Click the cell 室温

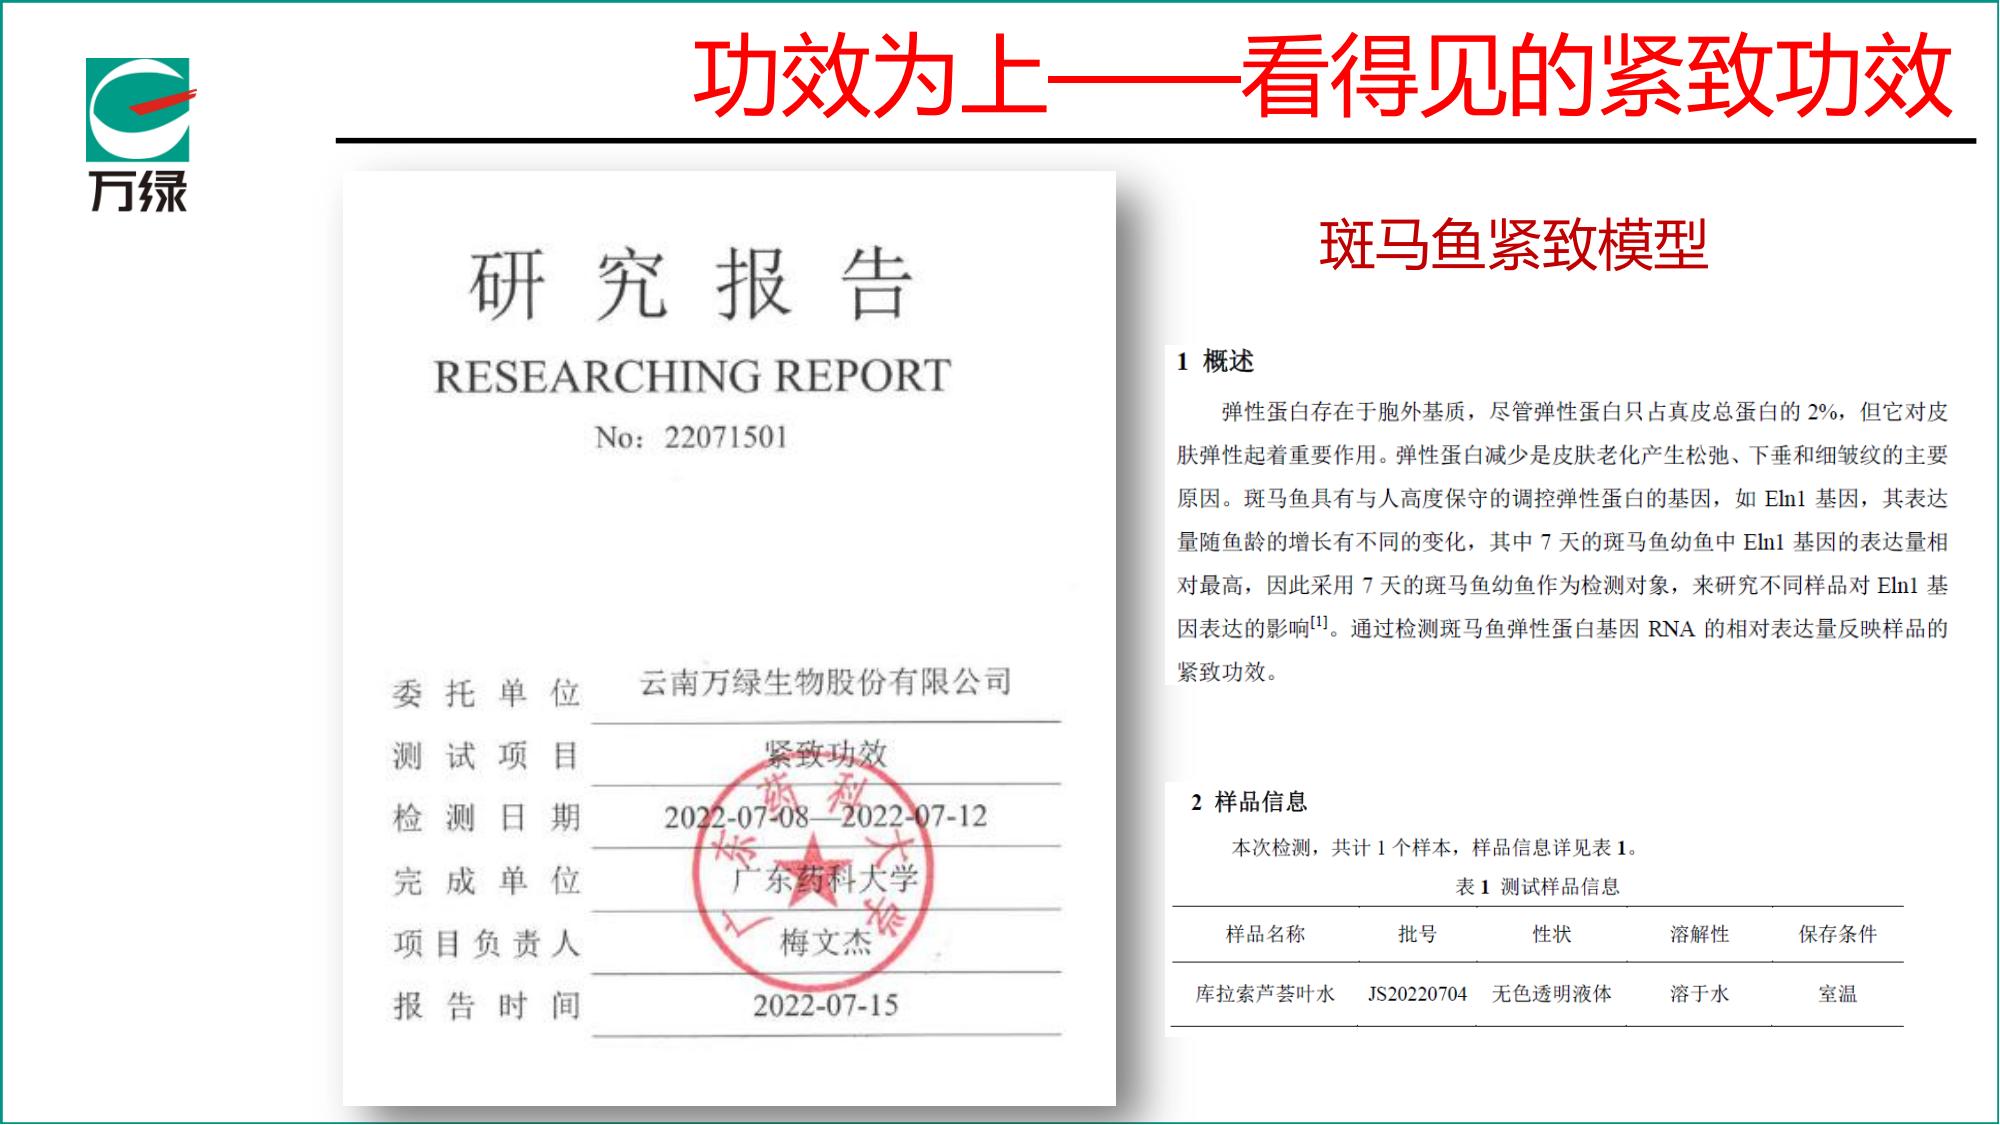[1837, 994]
